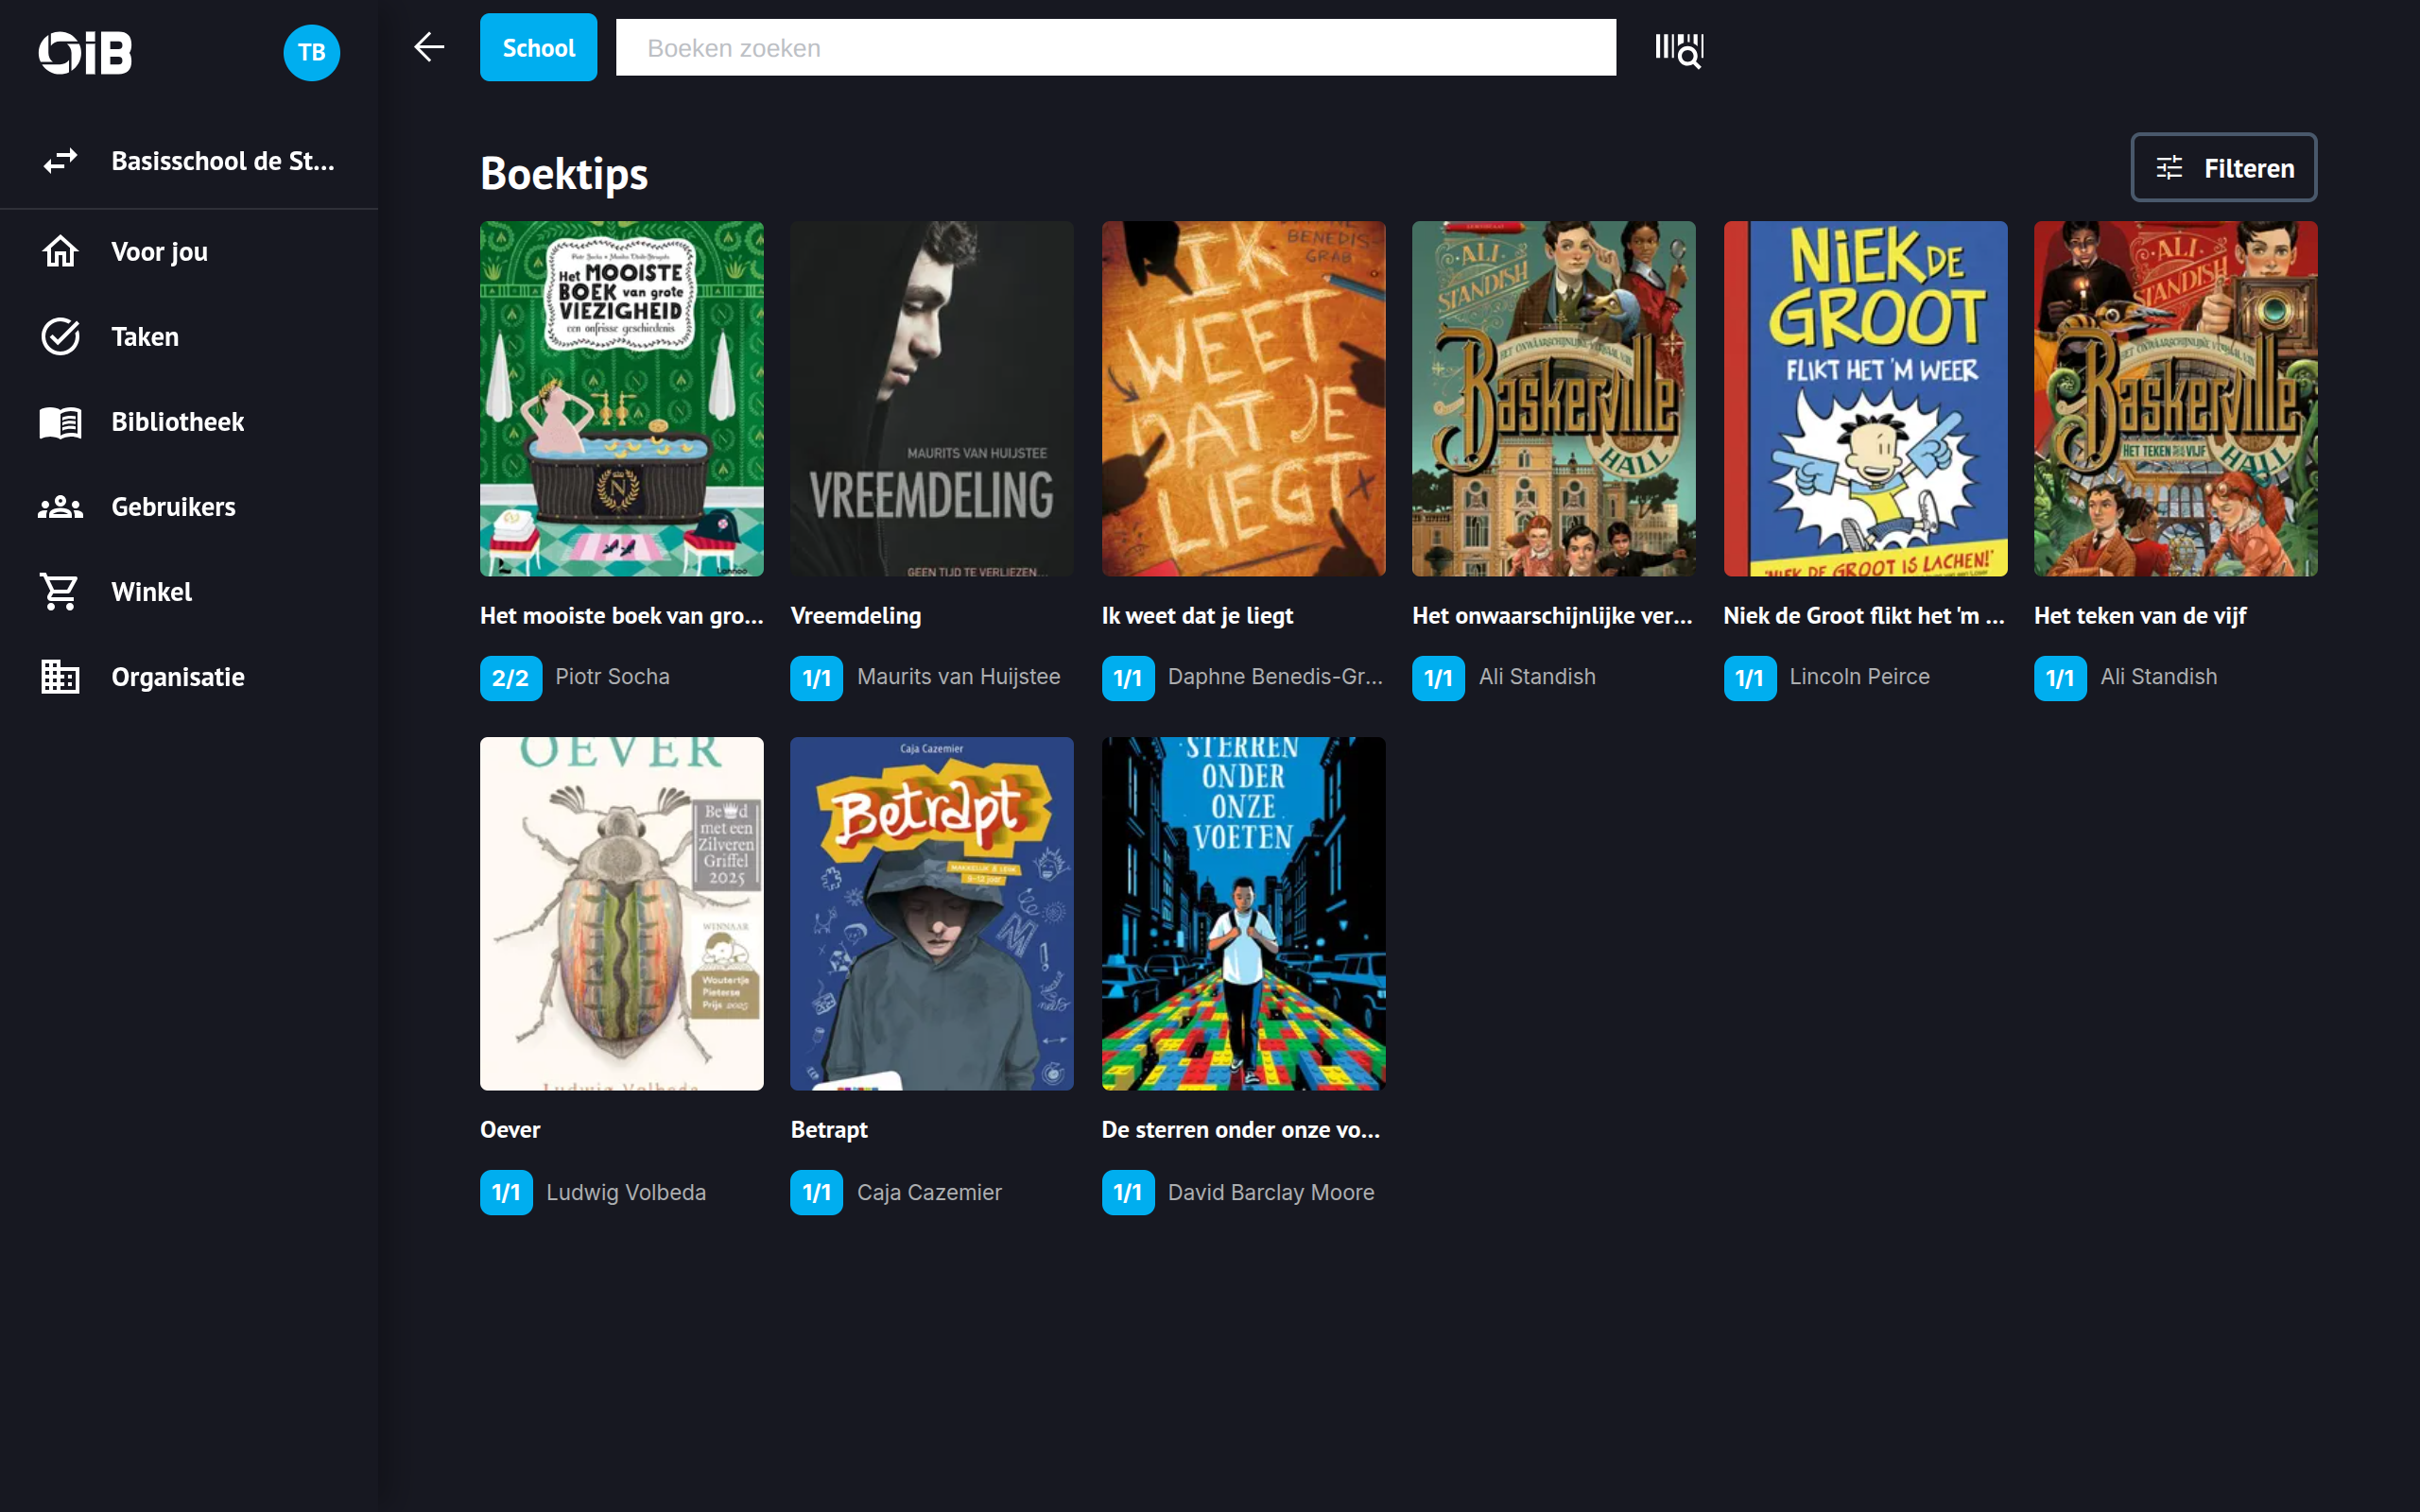Screen dimensions: 2420x1512
Task: Click the Boeken zoeken search field
Action: click(1115, 48)
